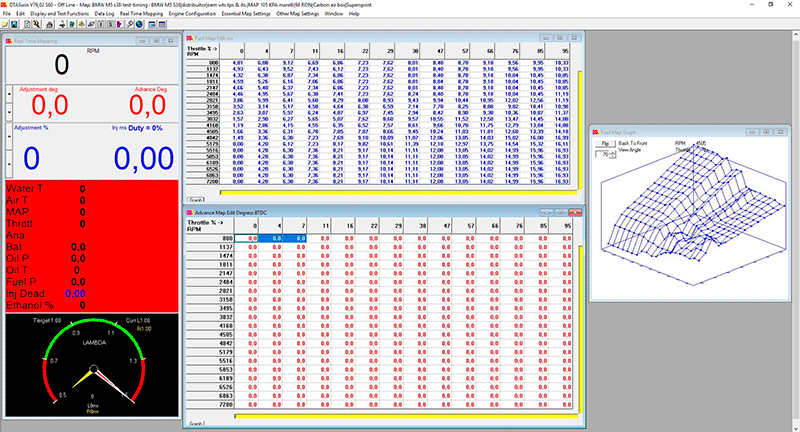Decrease Adjustment deg with down arrow

[9, 111]
